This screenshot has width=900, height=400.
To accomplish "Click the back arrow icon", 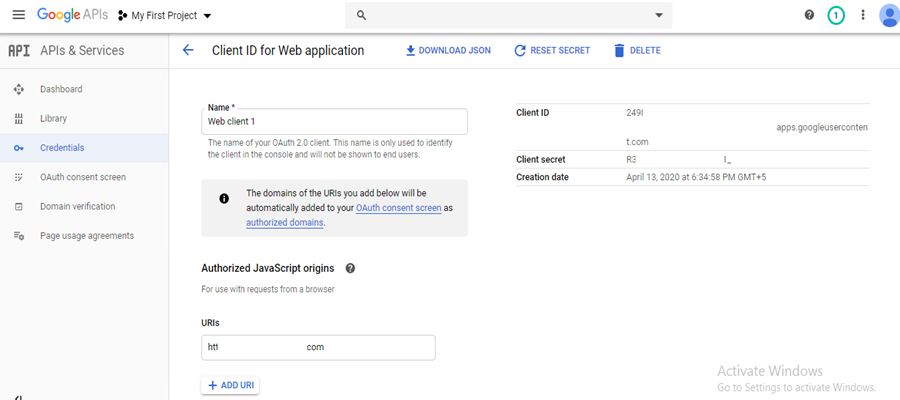I will click(x=188, y=50).
